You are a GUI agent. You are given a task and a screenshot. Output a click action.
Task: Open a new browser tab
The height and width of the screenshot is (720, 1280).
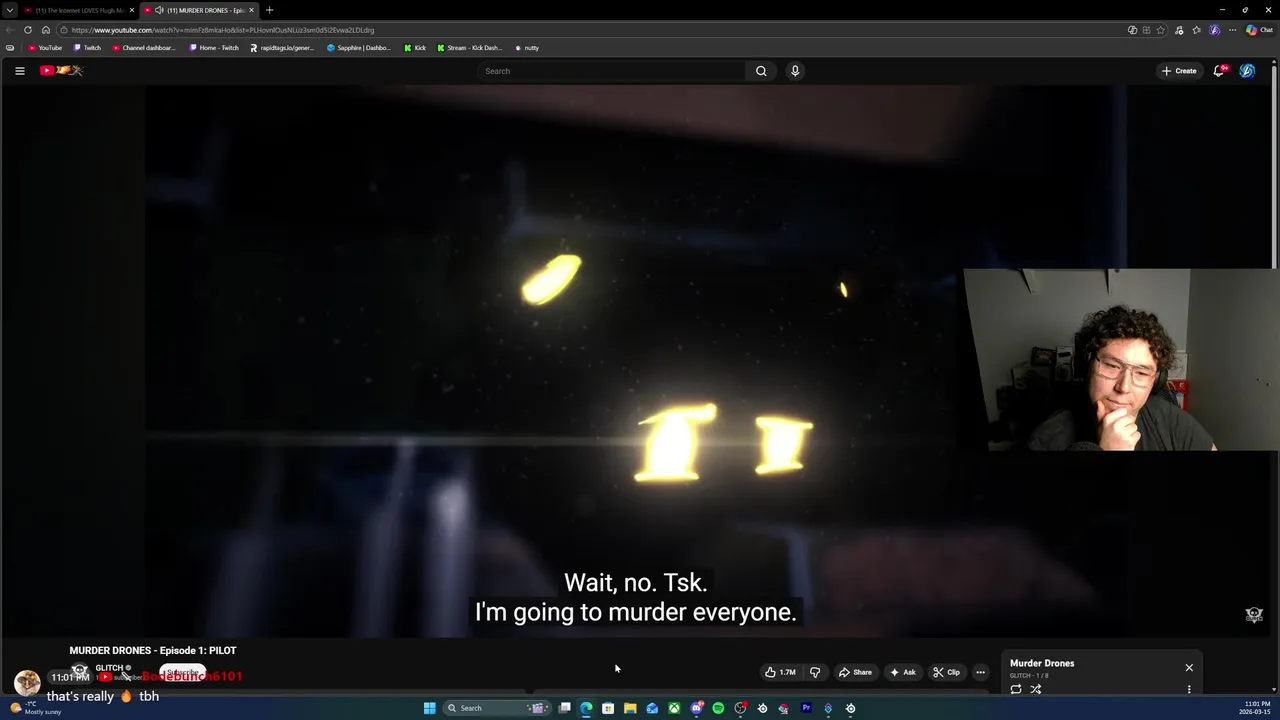click(269, 10)
